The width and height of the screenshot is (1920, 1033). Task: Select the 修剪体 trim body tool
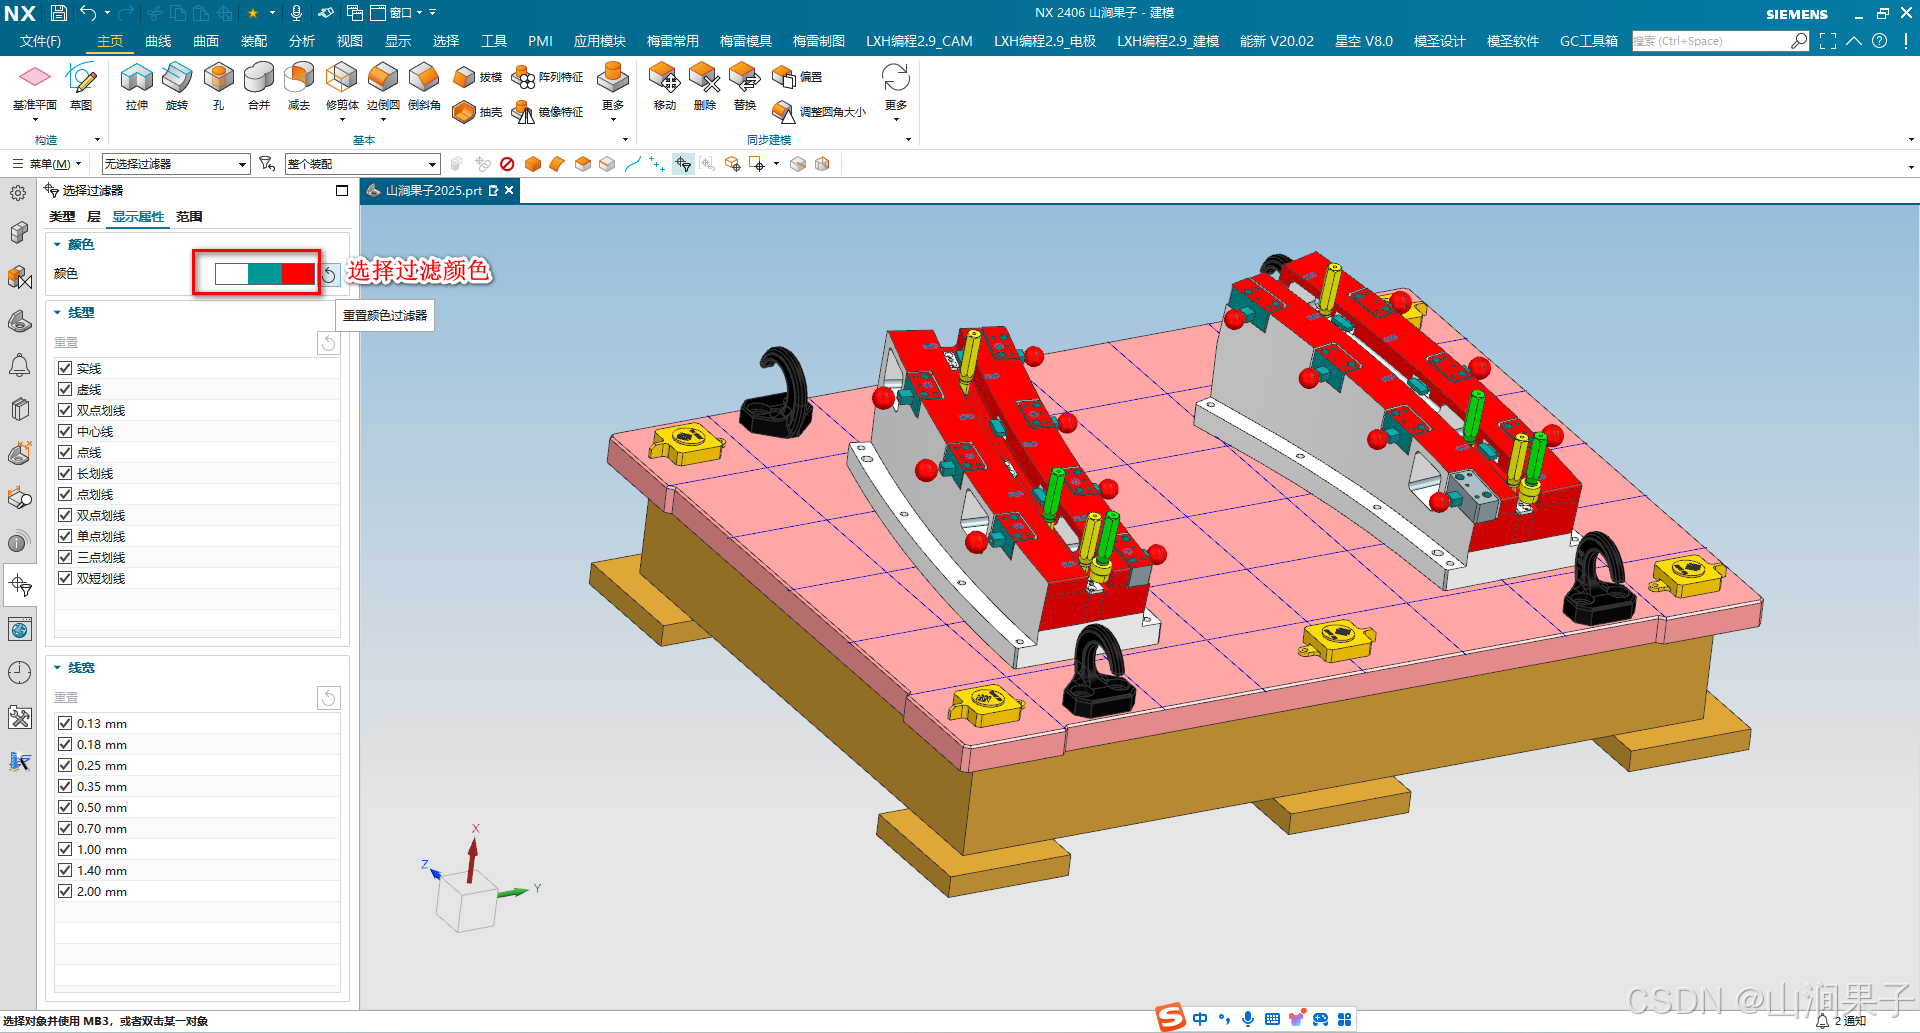pyautogui.click(x=342, y=86)
